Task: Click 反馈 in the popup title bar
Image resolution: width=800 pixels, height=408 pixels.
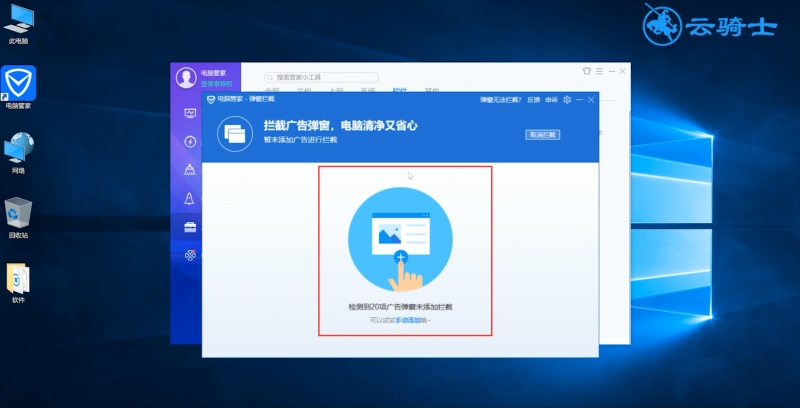Action: 534,100
